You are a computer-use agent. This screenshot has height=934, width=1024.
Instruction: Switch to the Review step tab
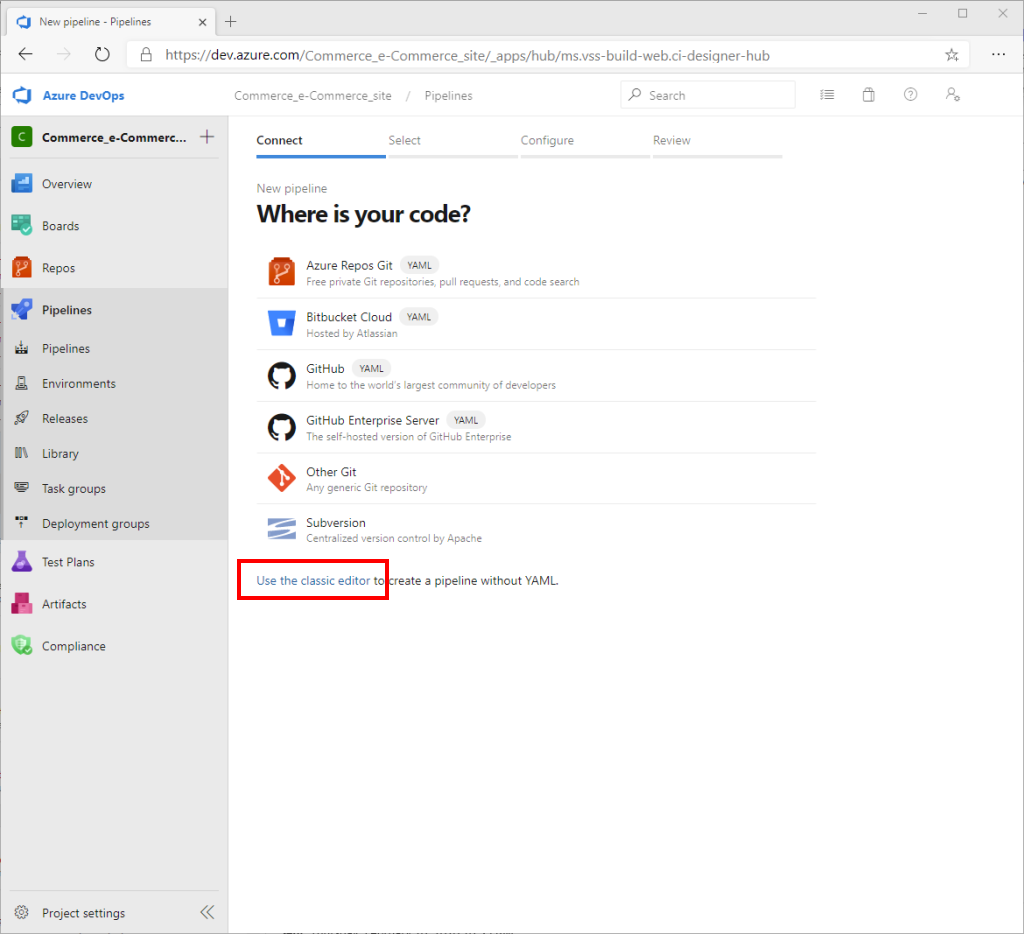pos(671,140)
